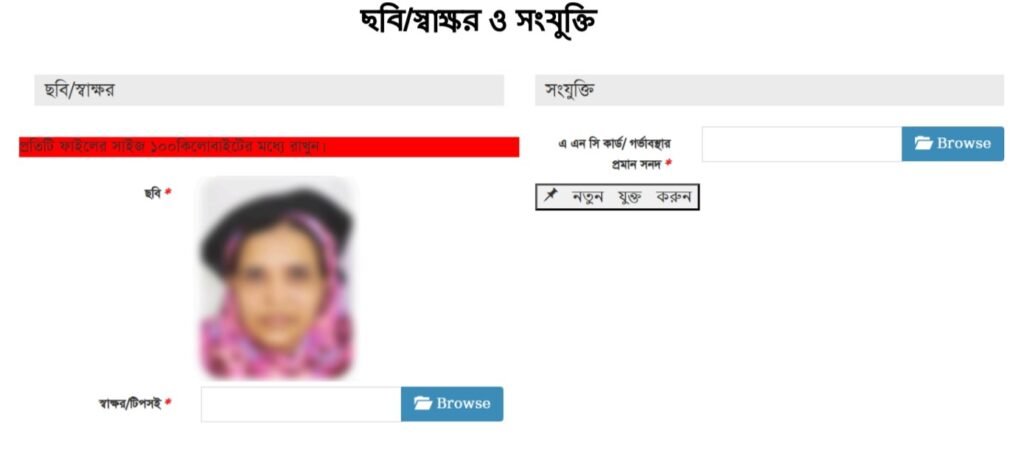Click the ছবি/স্বাক্ষর ও সংযুক্তি page title
This screenshot has width=1024, height=476.
click(x=478, y=22)
